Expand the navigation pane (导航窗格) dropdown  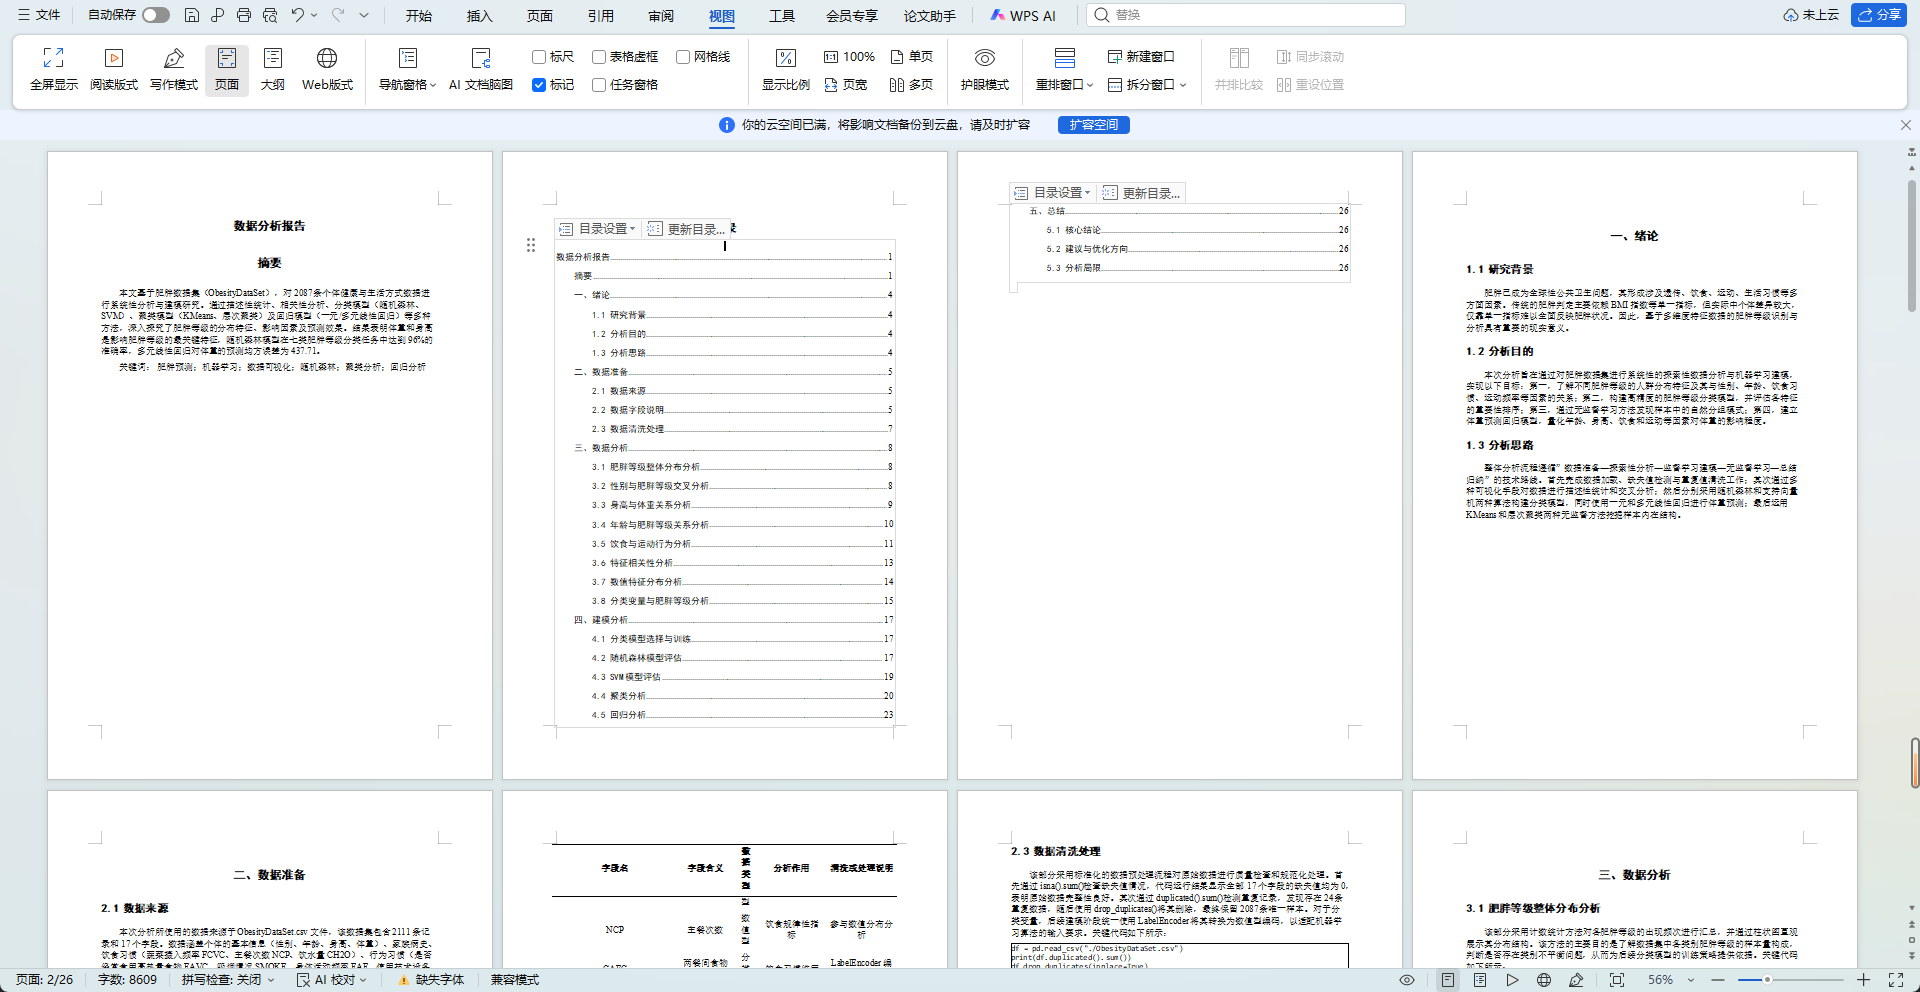(x=408, y=85)
